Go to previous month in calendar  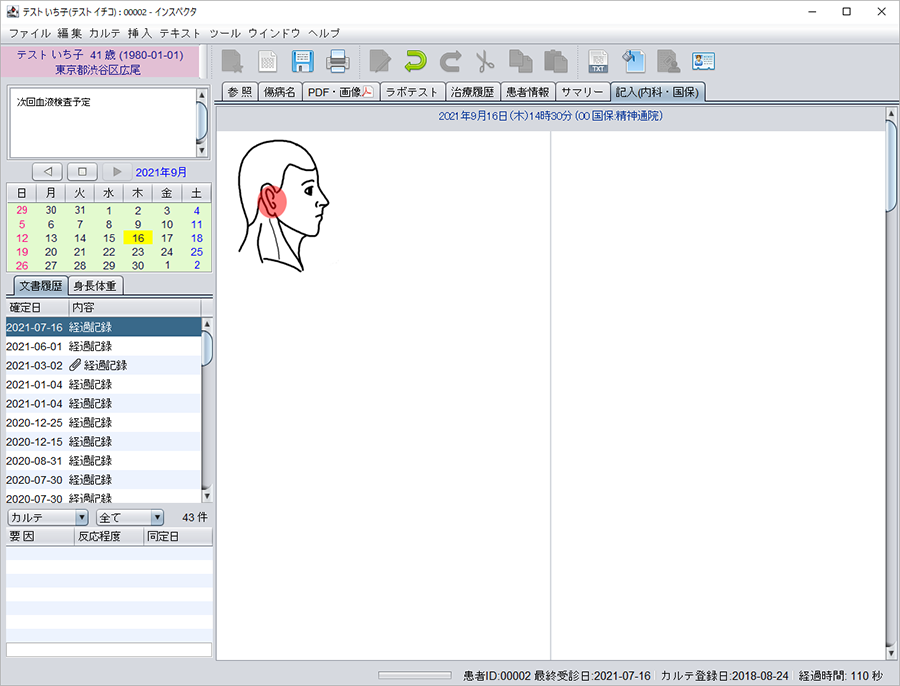pos(47,172)
